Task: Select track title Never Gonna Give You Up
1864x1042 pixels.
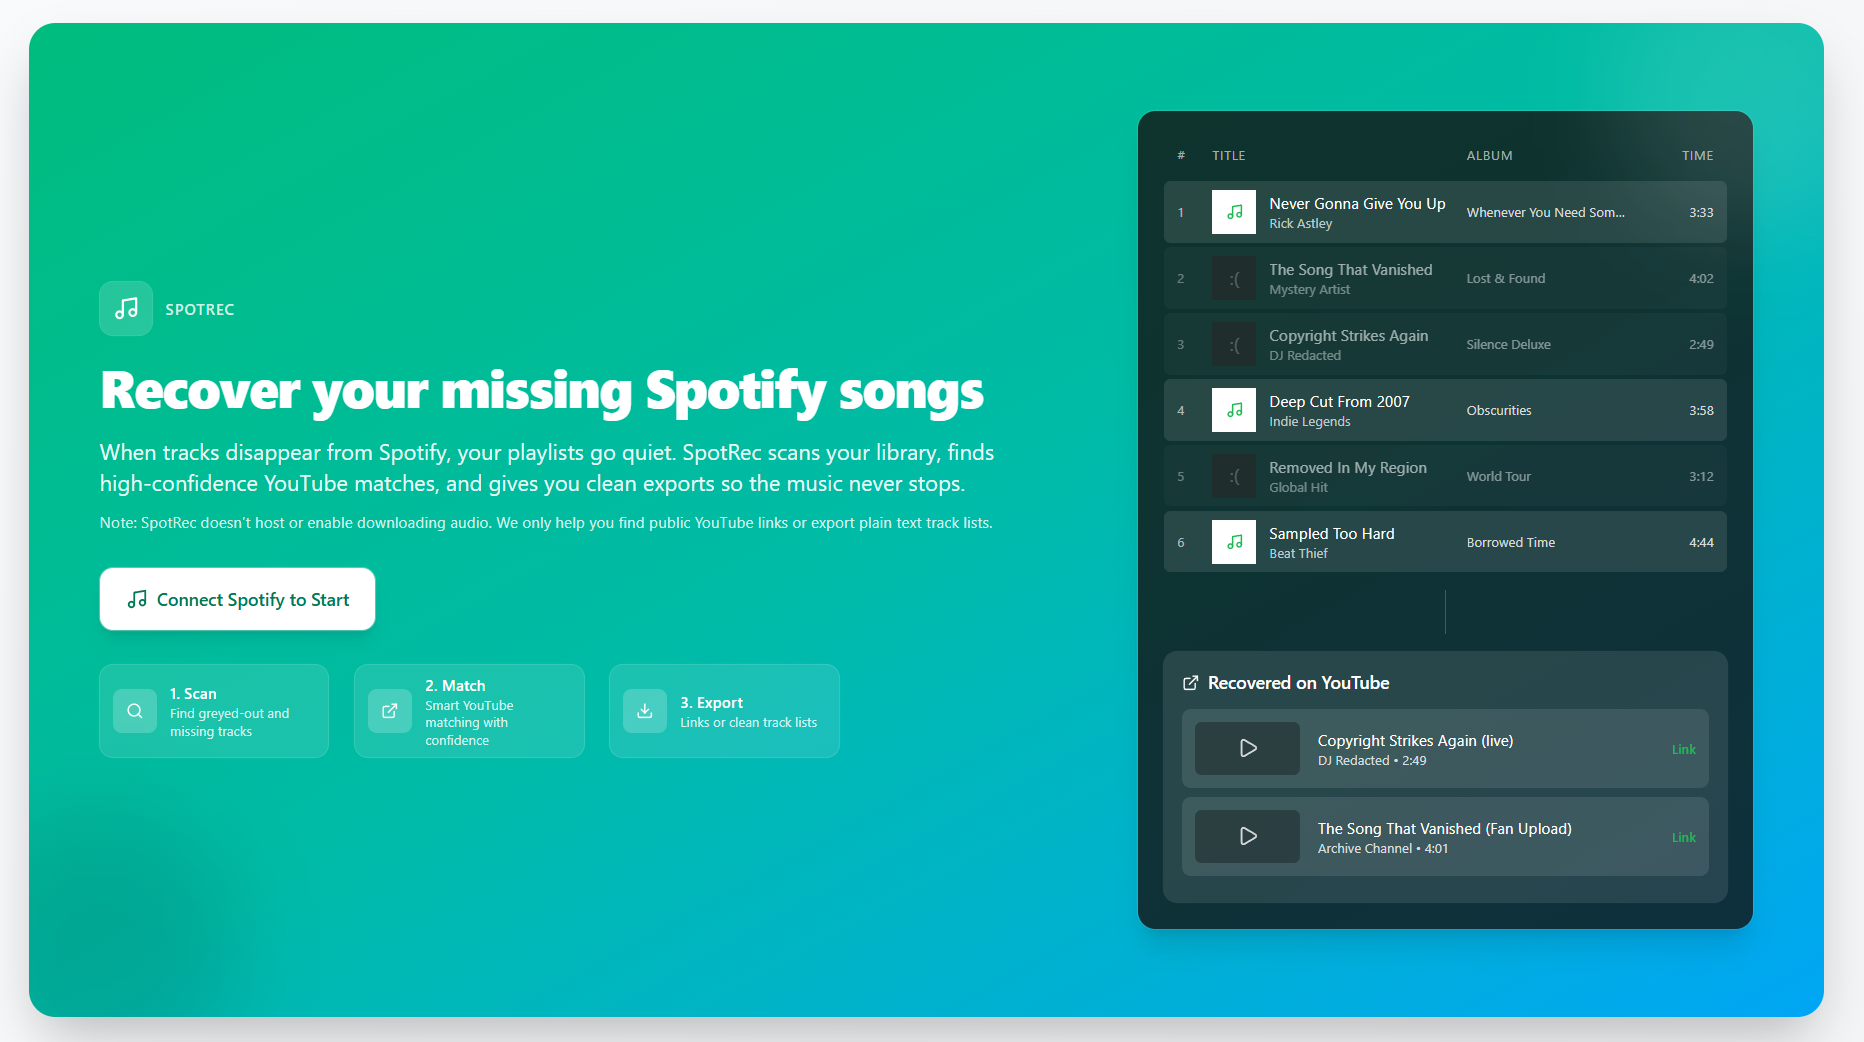Action: coord(1357,203)
